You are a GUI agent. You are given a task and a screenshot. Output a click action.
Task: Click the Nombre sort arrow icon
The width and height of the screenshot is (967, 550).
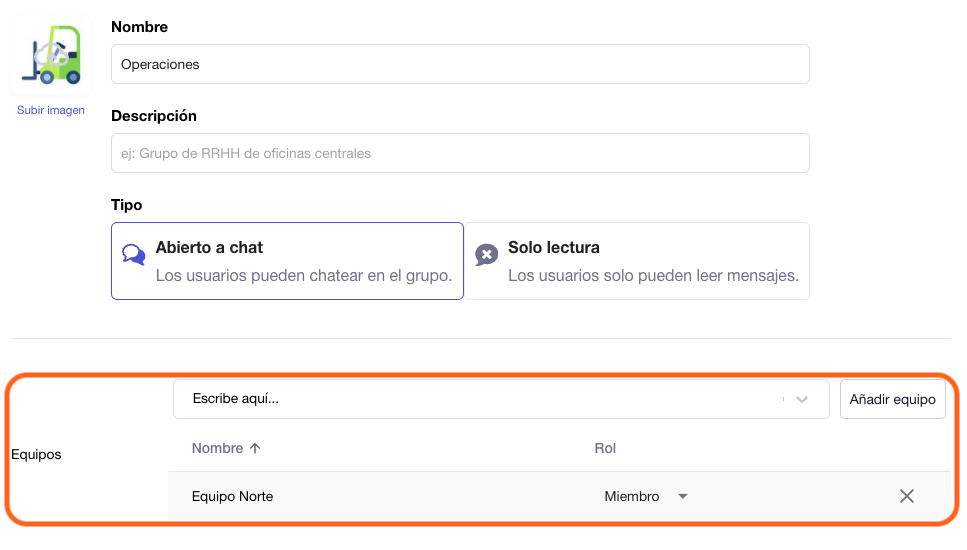[255, 448]
